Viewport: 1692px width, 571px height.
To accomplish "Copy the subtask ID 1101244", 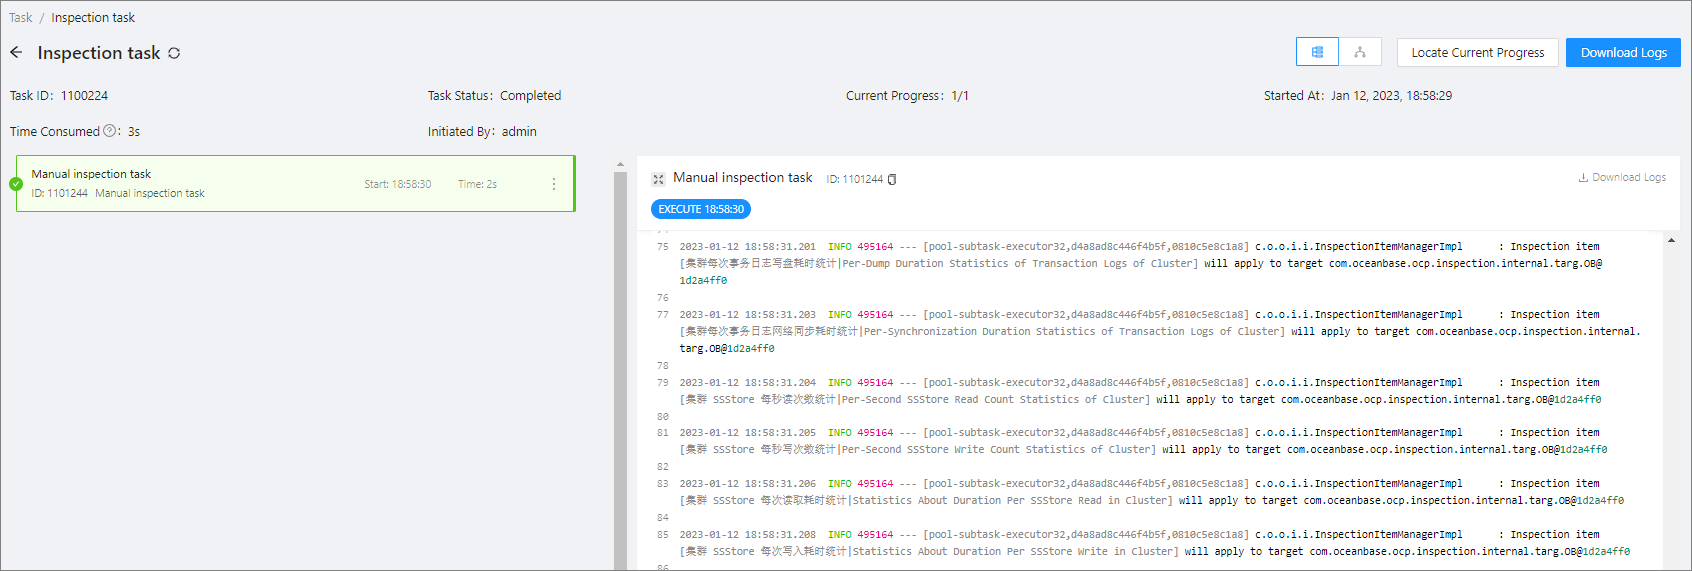I will click(x=892, y=180).
